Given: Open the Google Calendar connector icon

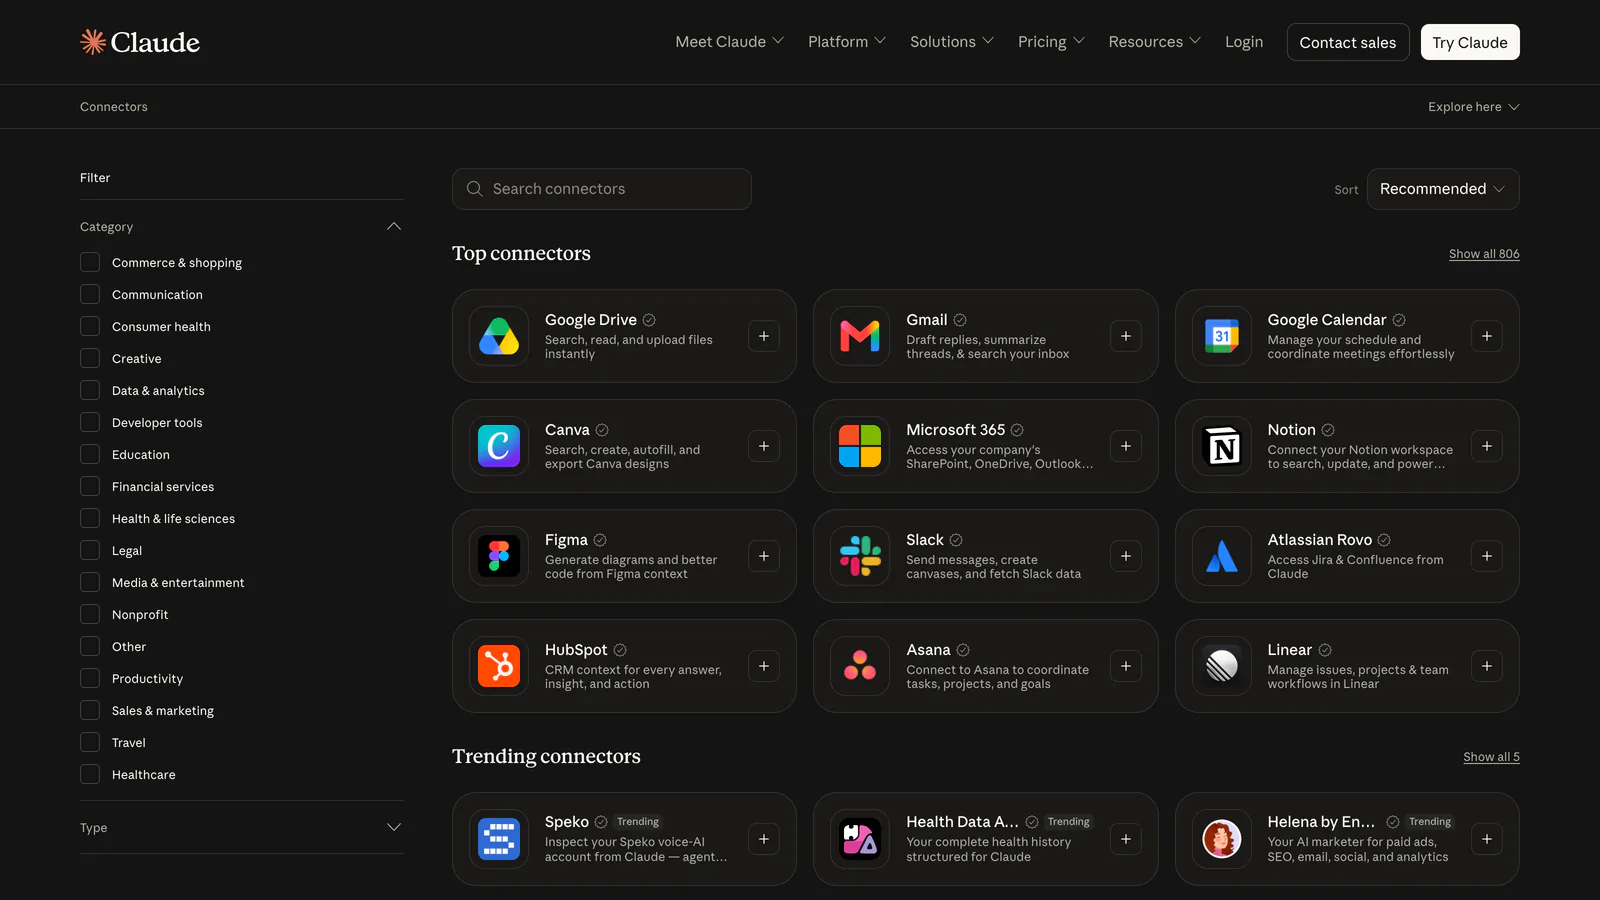Looking at the screenshot, I should [1222, 336].
